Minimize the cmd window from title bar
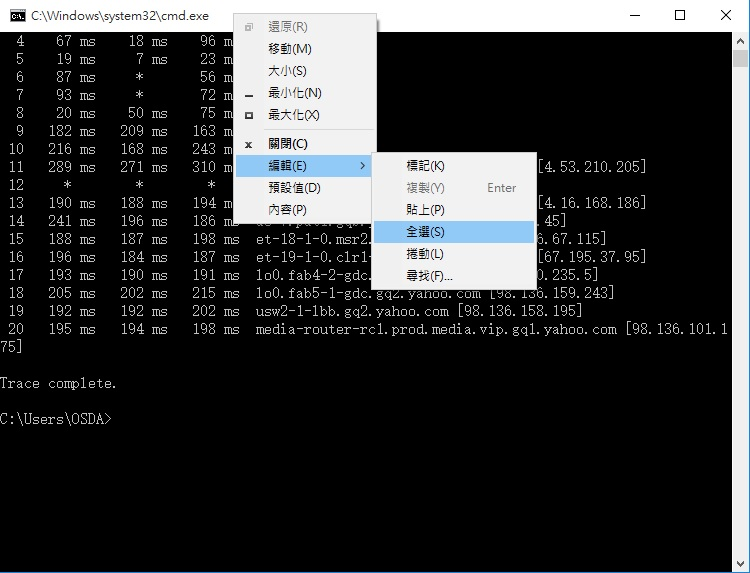The width and height of the screenshot is (750, 573). click(635, 16)
